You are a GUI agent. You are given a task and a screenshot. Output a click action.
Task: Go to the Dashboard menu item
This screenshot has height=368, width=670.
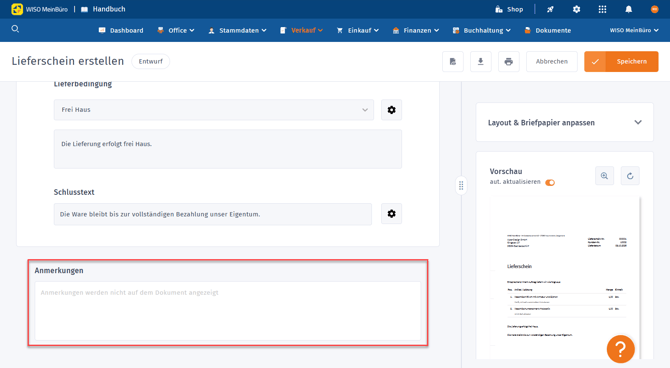(121, 30)
